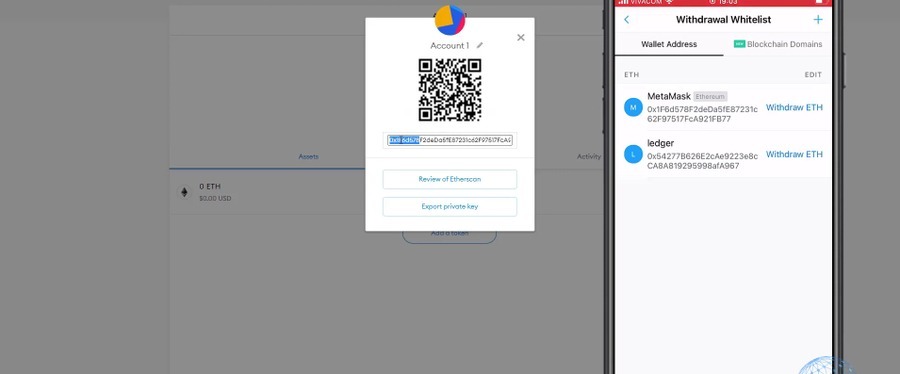Switch to the Activity tab
900x374 pixels.
tap(589, 157)
